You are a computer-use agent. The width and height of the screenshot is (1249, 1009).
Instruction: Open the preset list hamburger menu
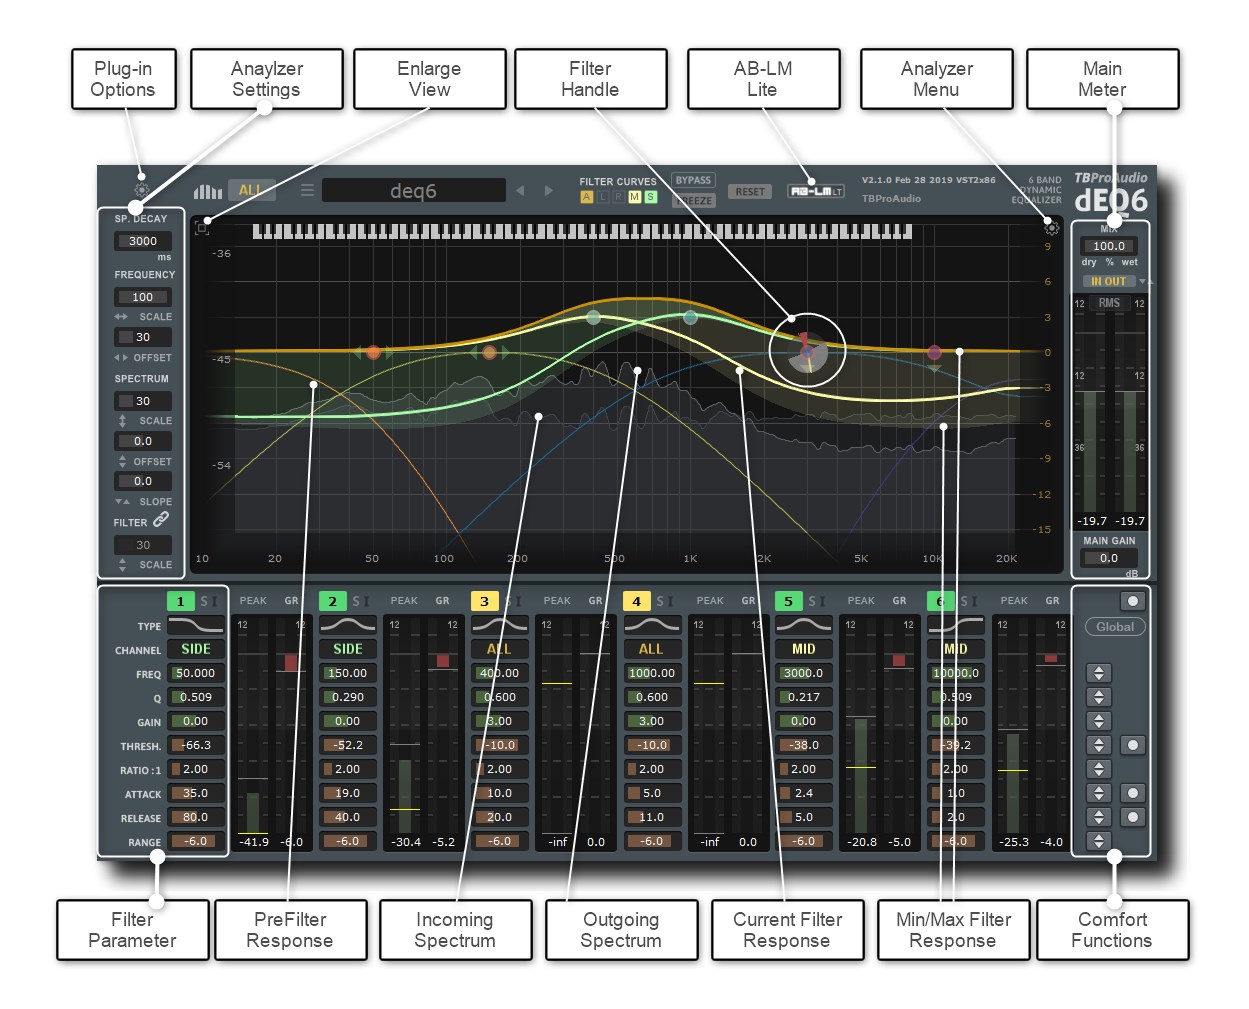(307, 190)
